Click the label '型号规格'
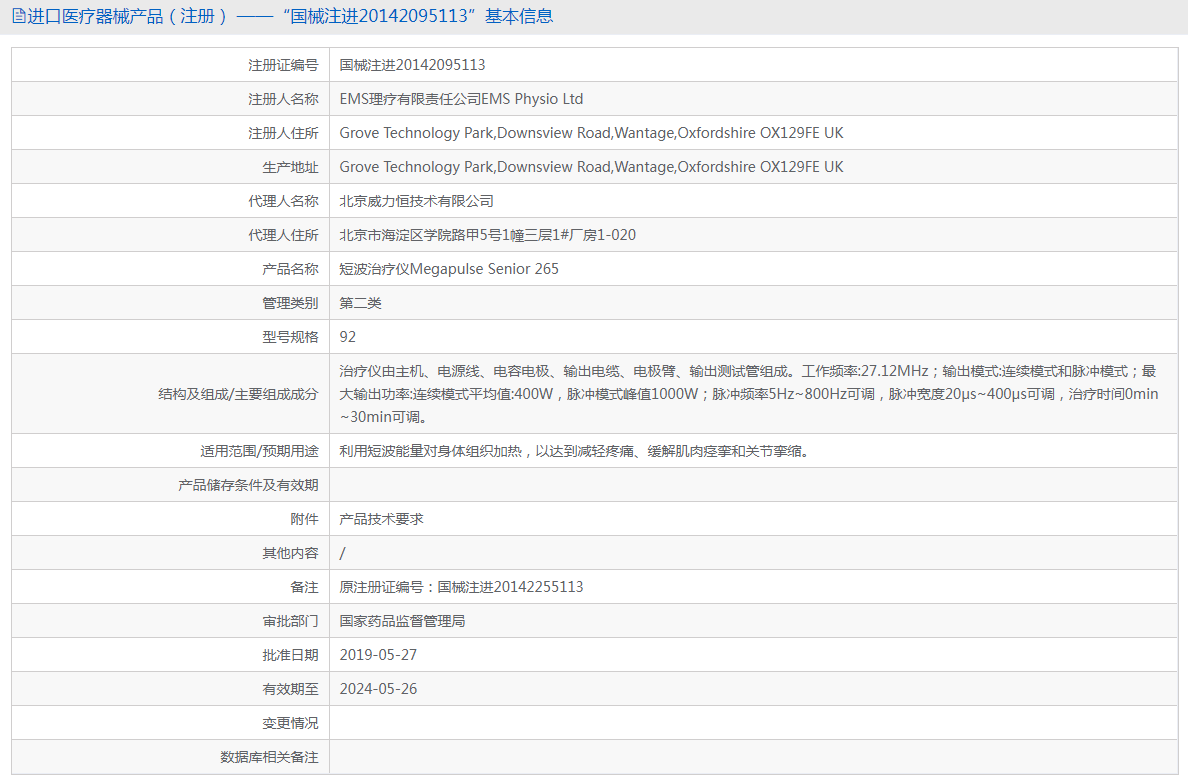This screenshot has width=1188, height=781. tap(290, 337)
